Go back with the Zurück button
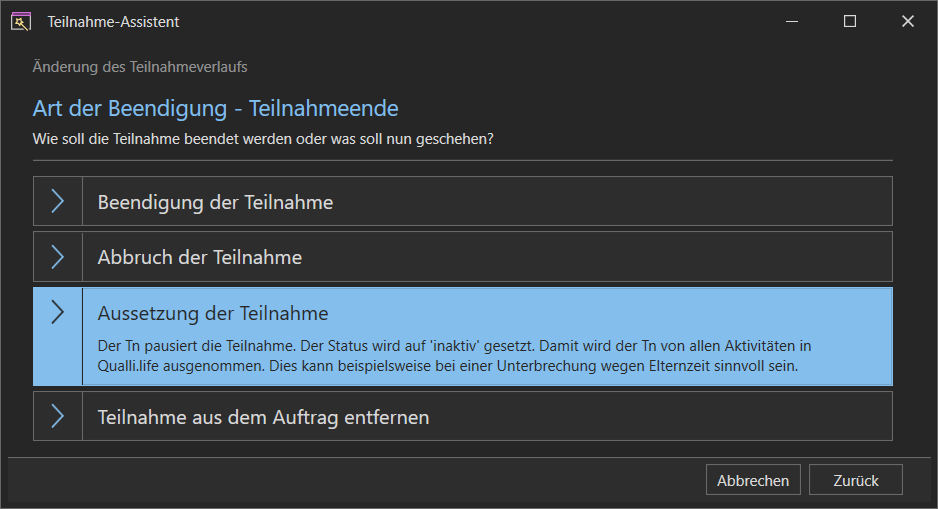The width and height of the screenshot is (938, 509). pyautogui.click(x=855, y=480)
